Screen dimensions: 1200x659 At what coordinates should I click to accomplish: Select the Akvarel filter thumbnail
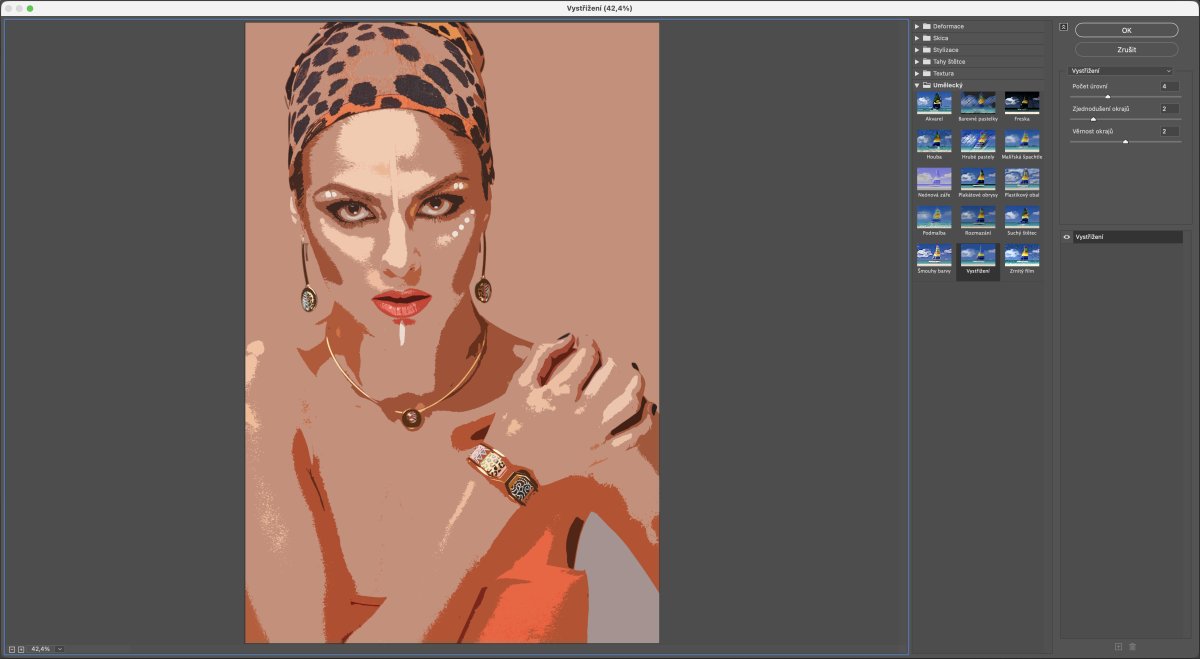[x=934, y=102]
